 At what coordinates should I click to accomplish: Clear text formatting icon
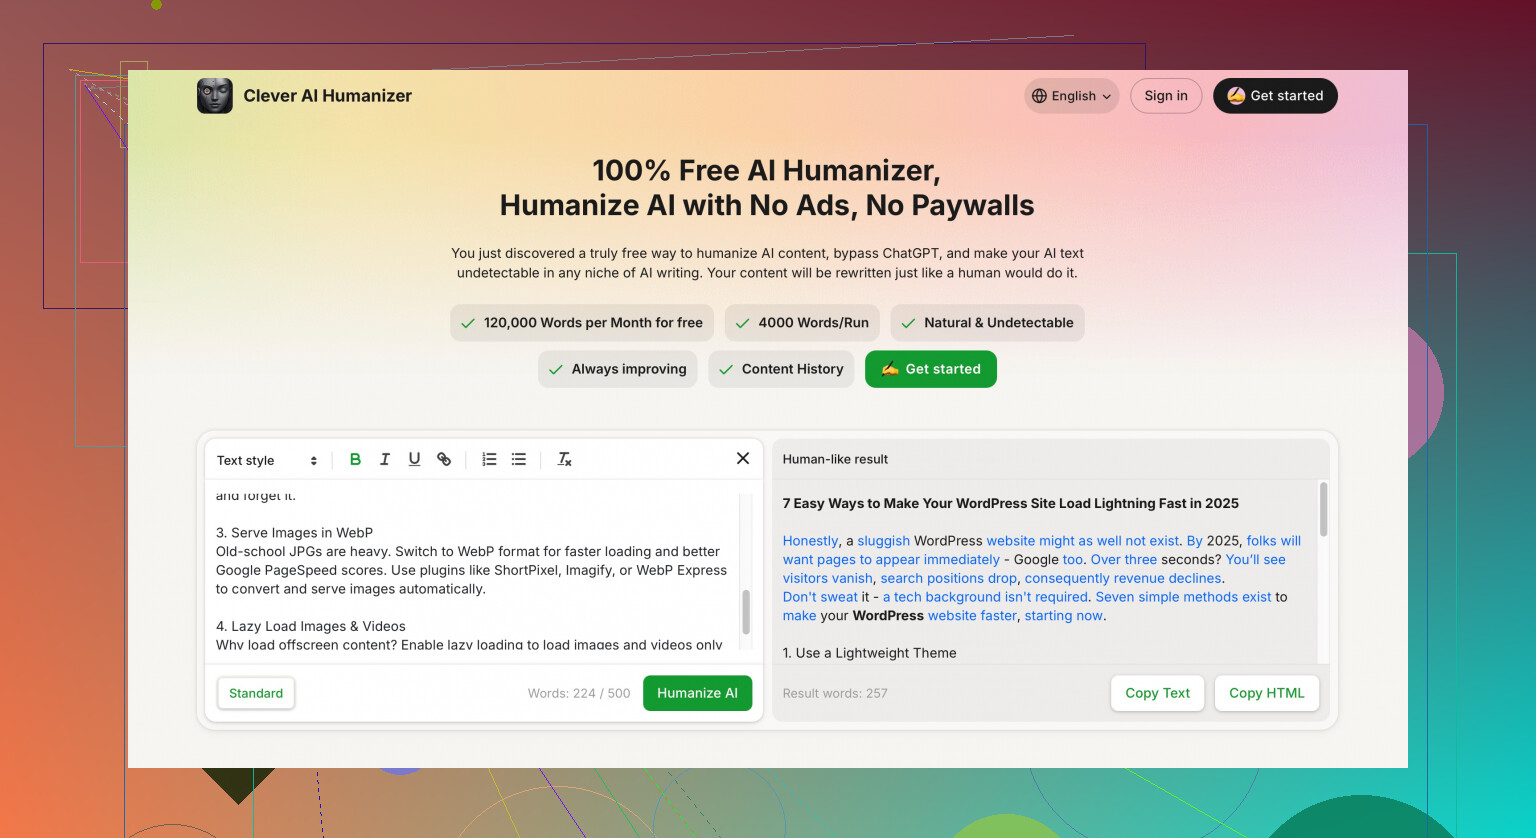click(x=564, y=459)
